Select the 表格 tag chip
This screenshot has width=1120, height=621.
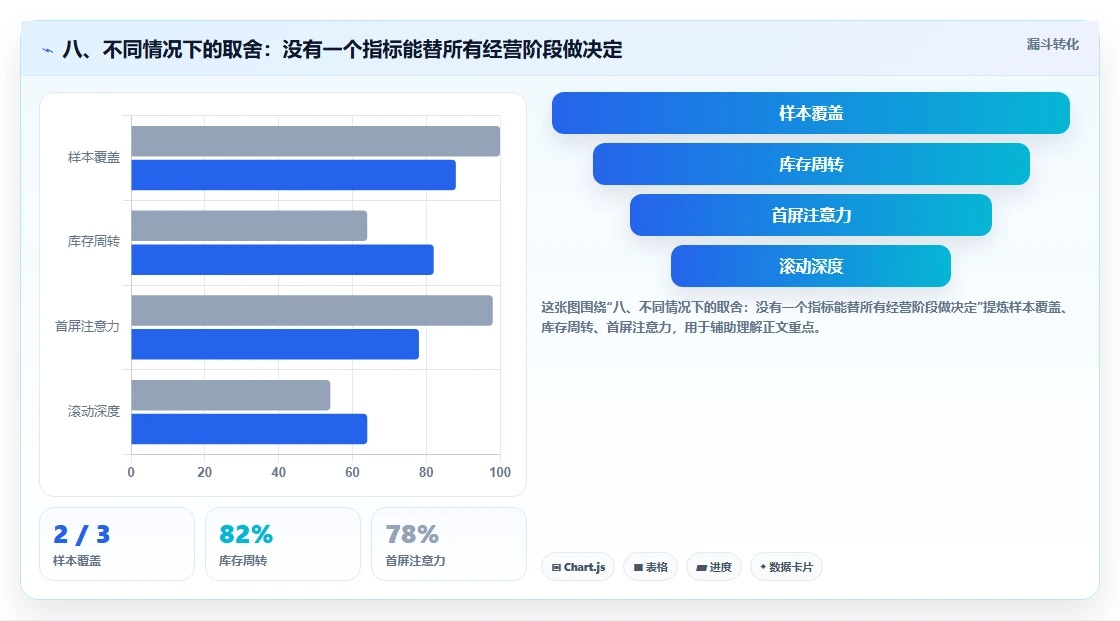coord(651,567)
